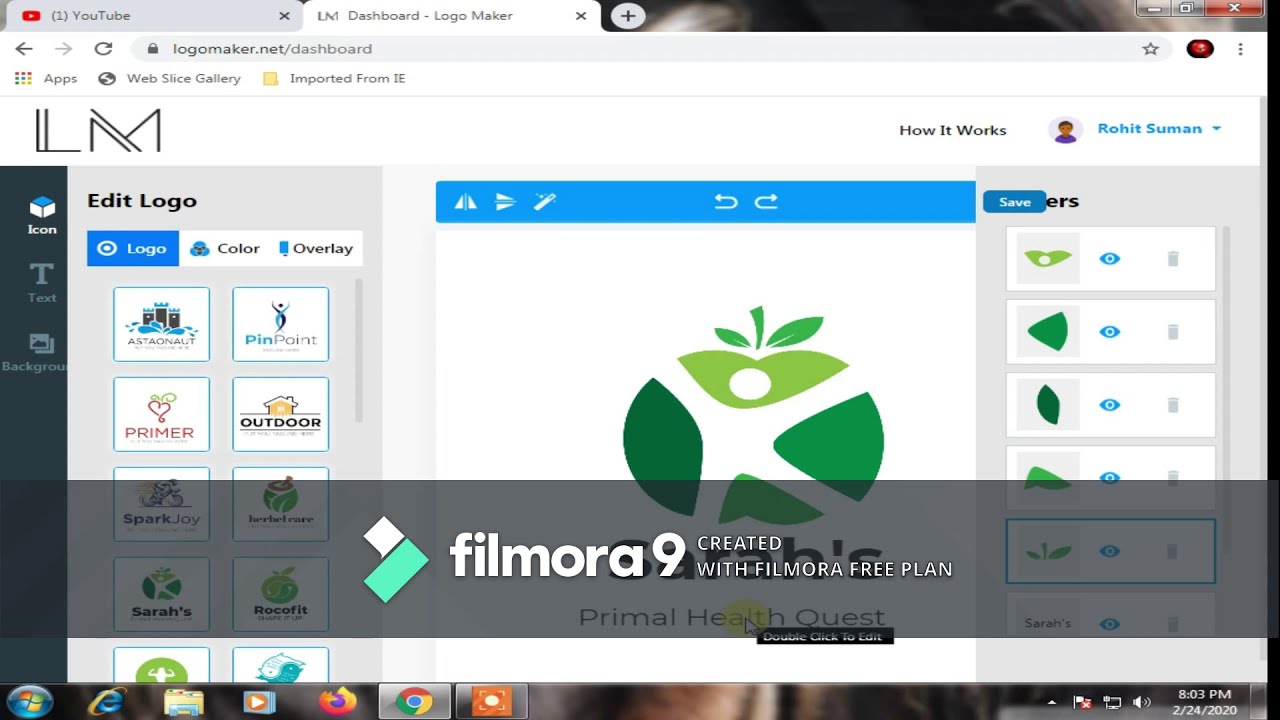Switch to the YouTube browser tab

click(150, 16)
